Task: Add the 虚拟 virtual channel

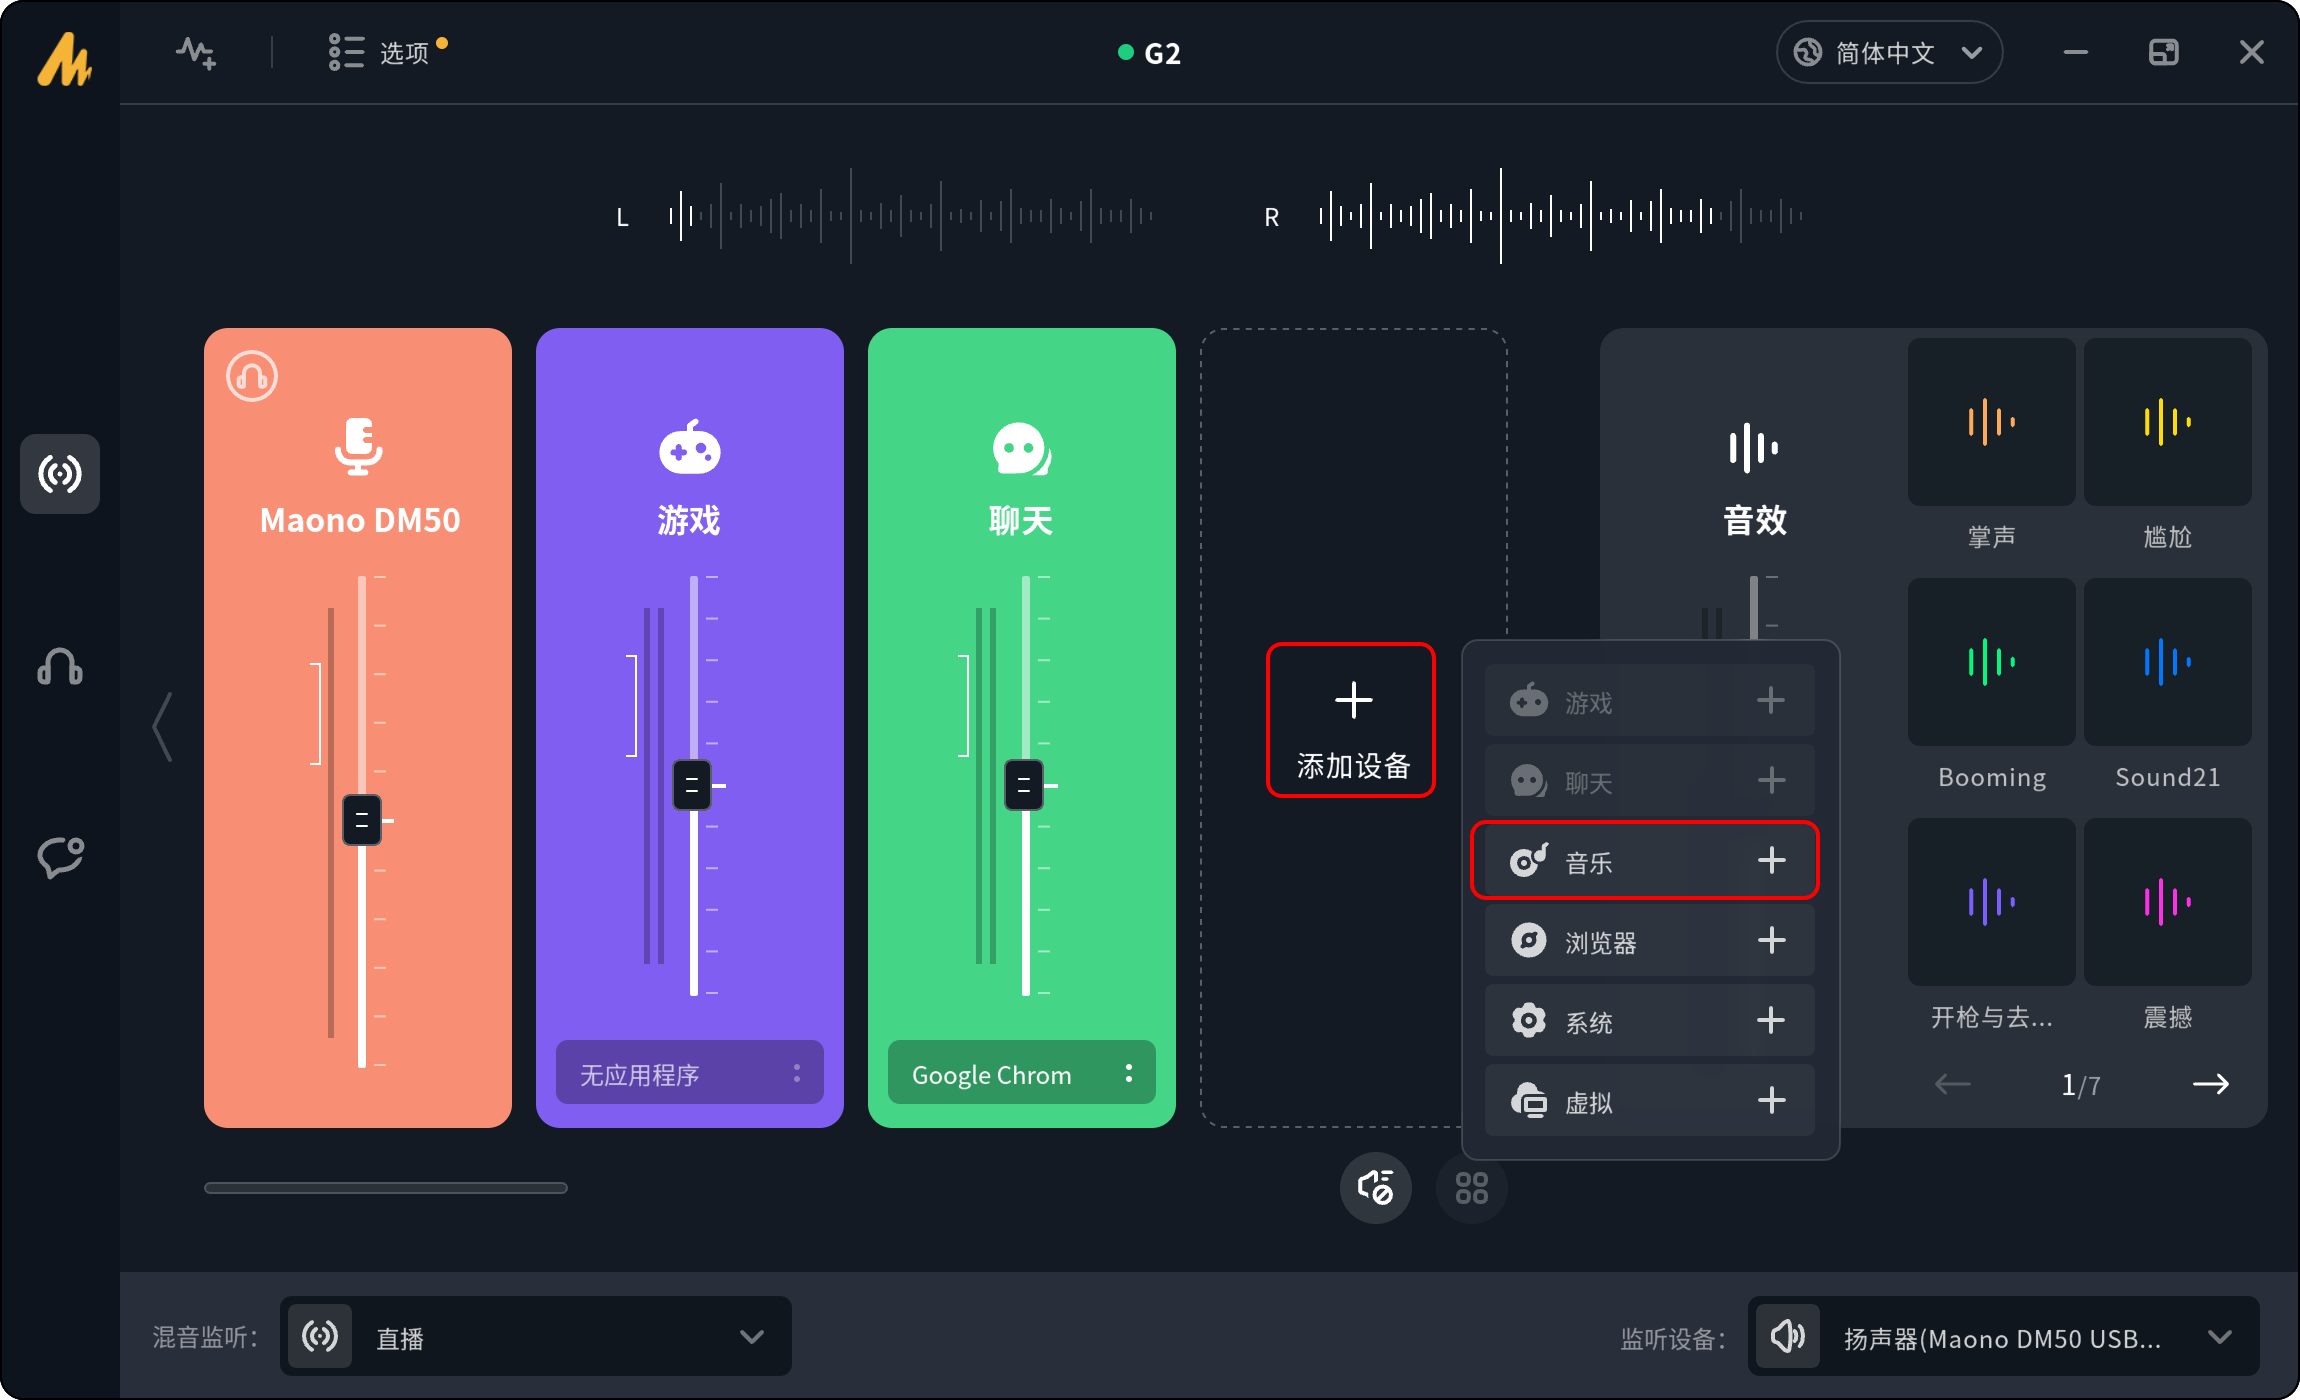Action: click(x=1771, y=1100)
